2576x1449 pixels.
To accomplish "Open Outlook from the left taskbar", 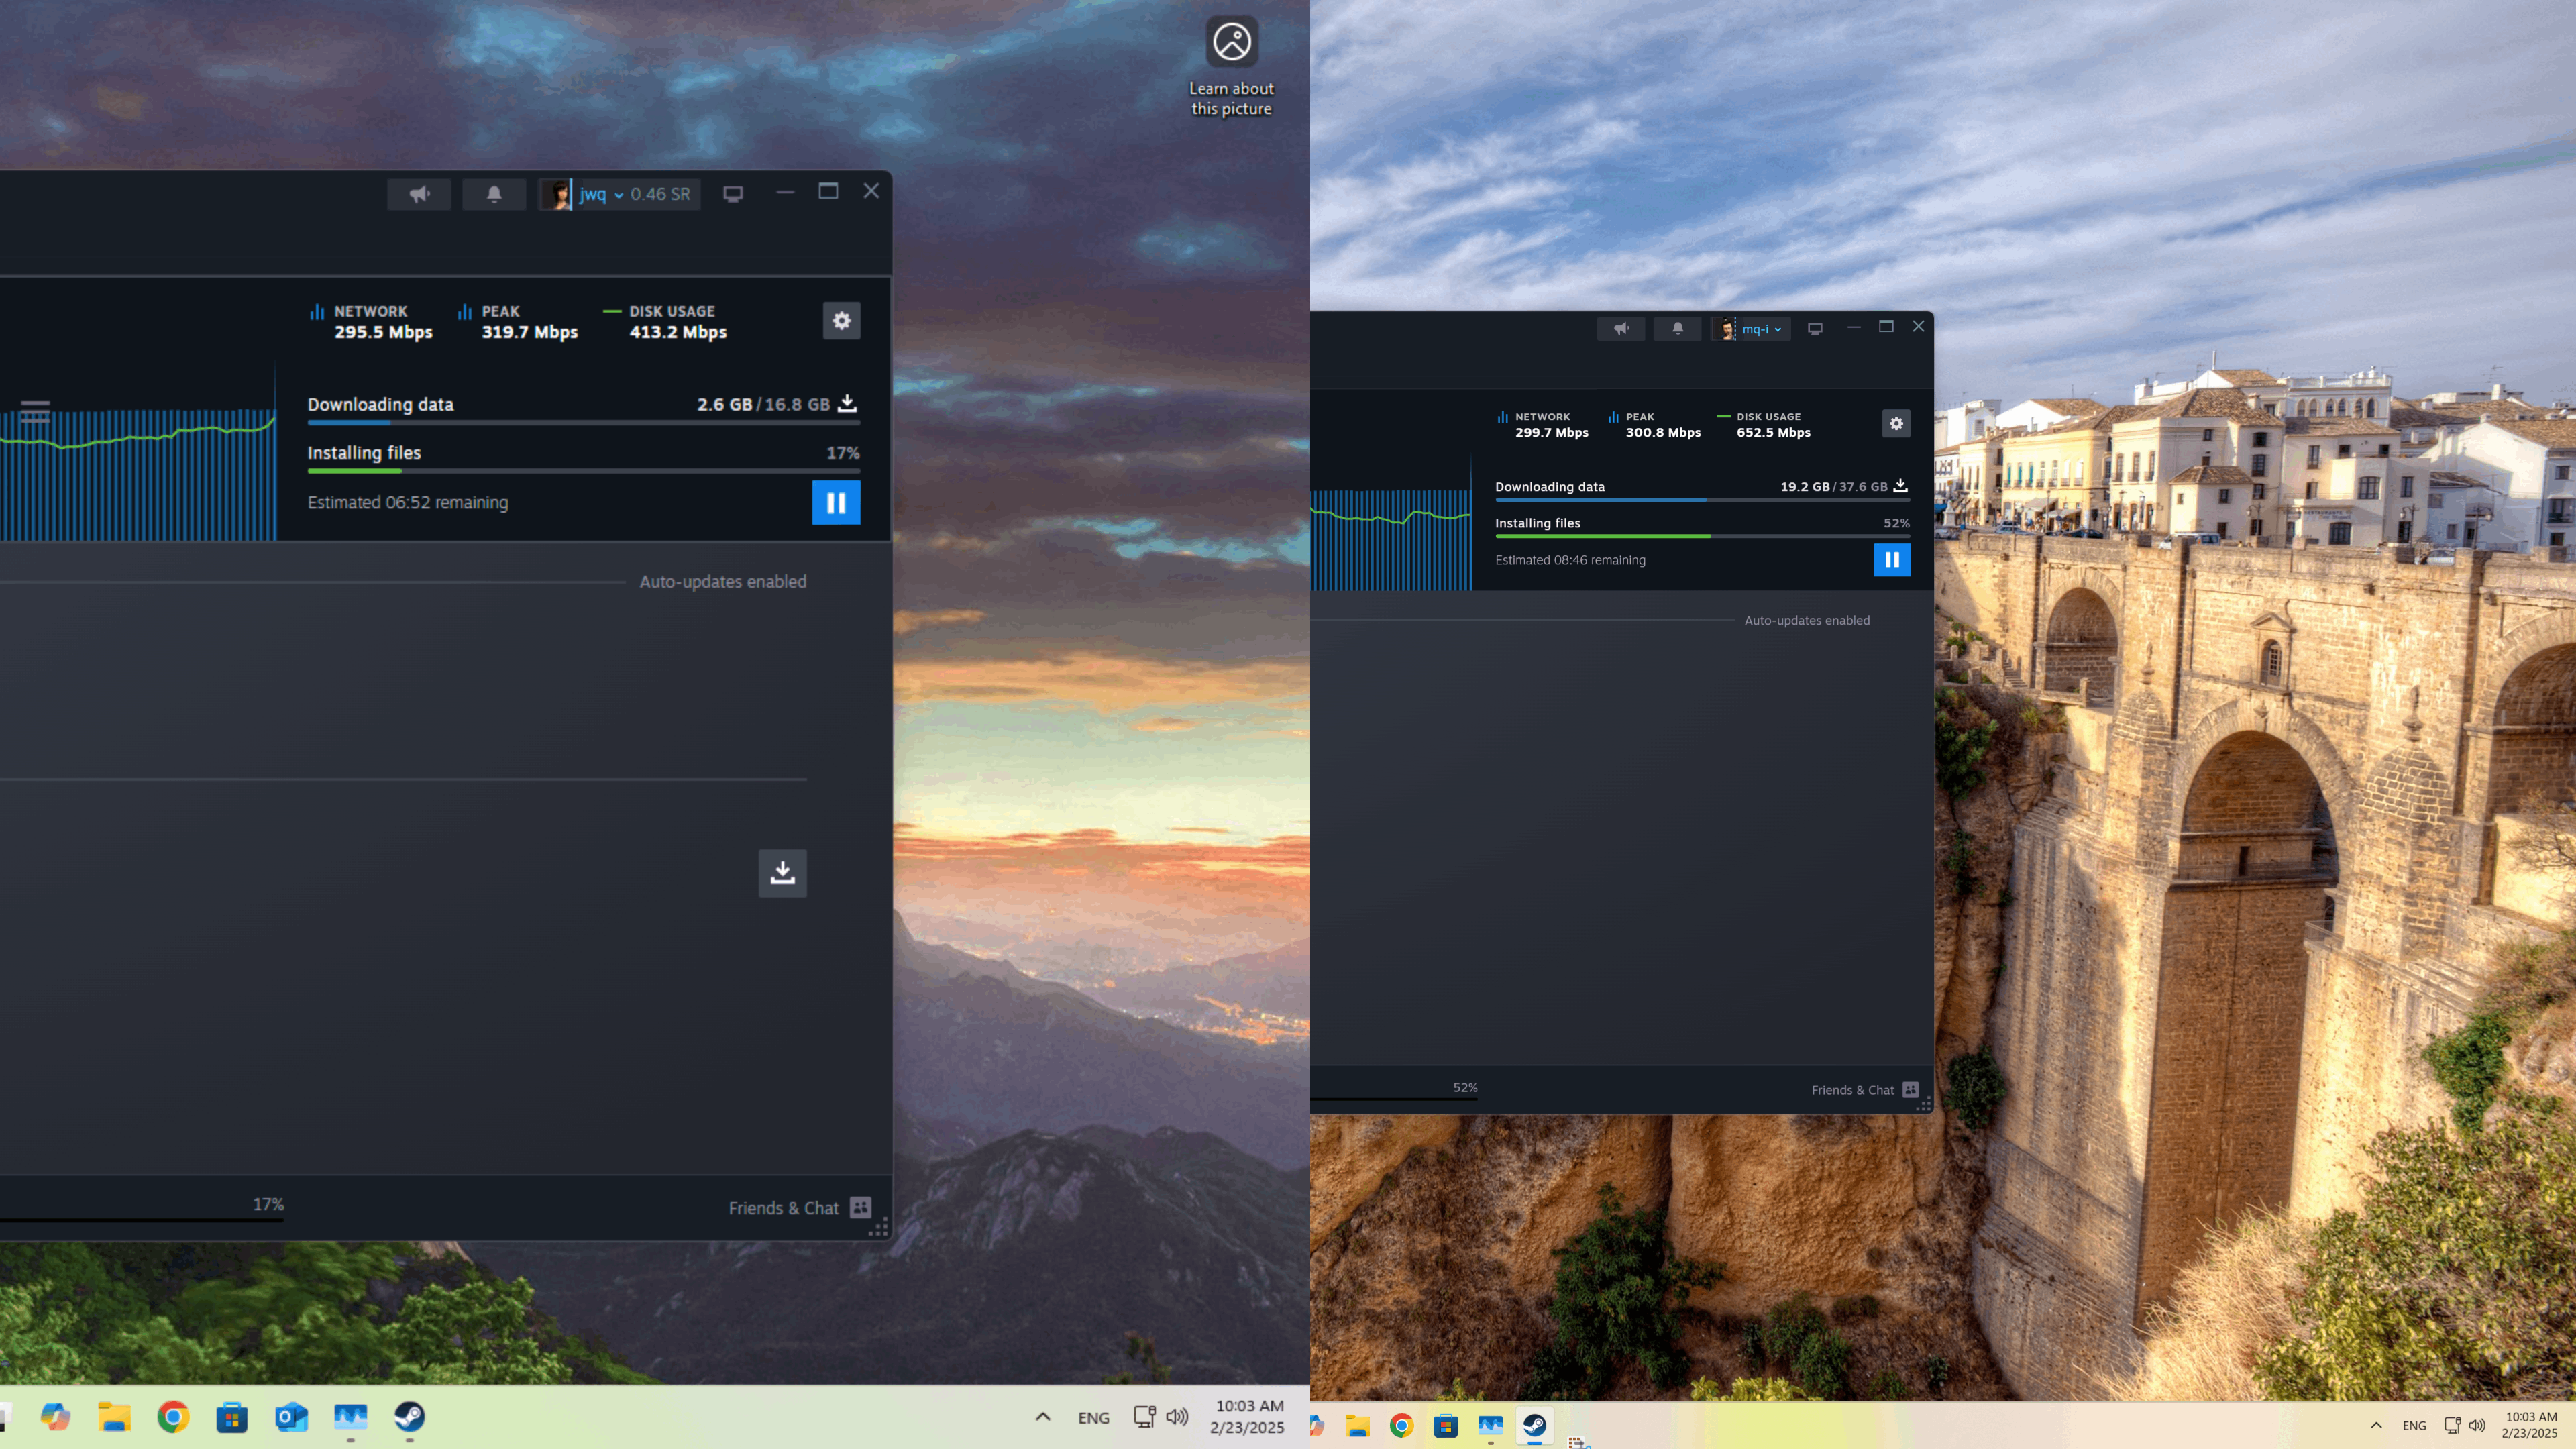I will tap(291, 1417).
